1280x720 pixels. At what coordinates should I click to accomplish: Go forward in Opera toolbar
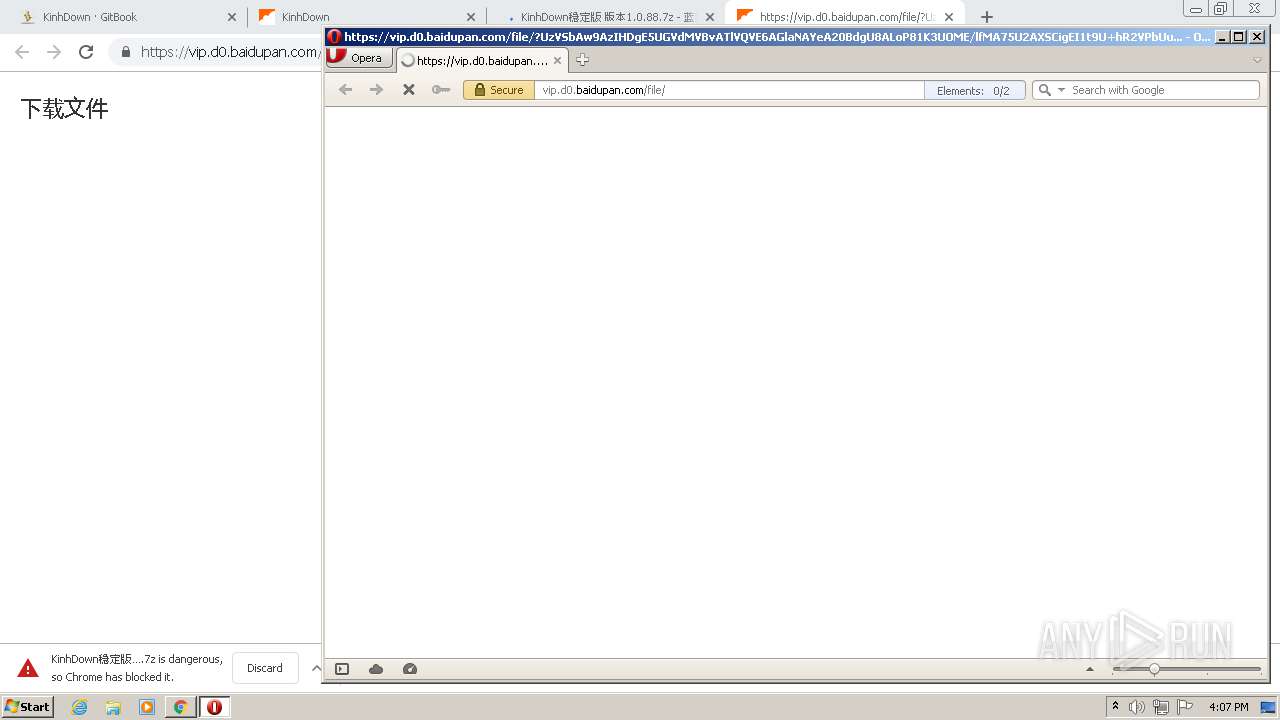(376, 90)
